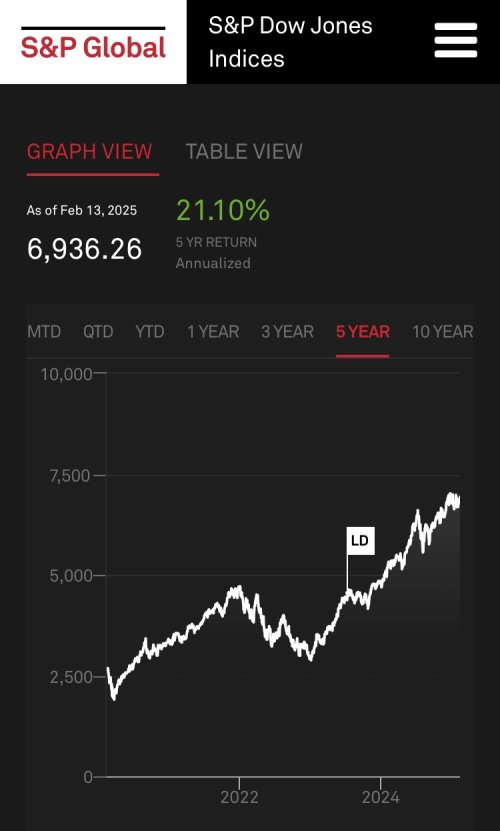Select the 5 YEAR range
This screenshot has width=500, height=831.
pyautogui.click(x=363, y=332)
